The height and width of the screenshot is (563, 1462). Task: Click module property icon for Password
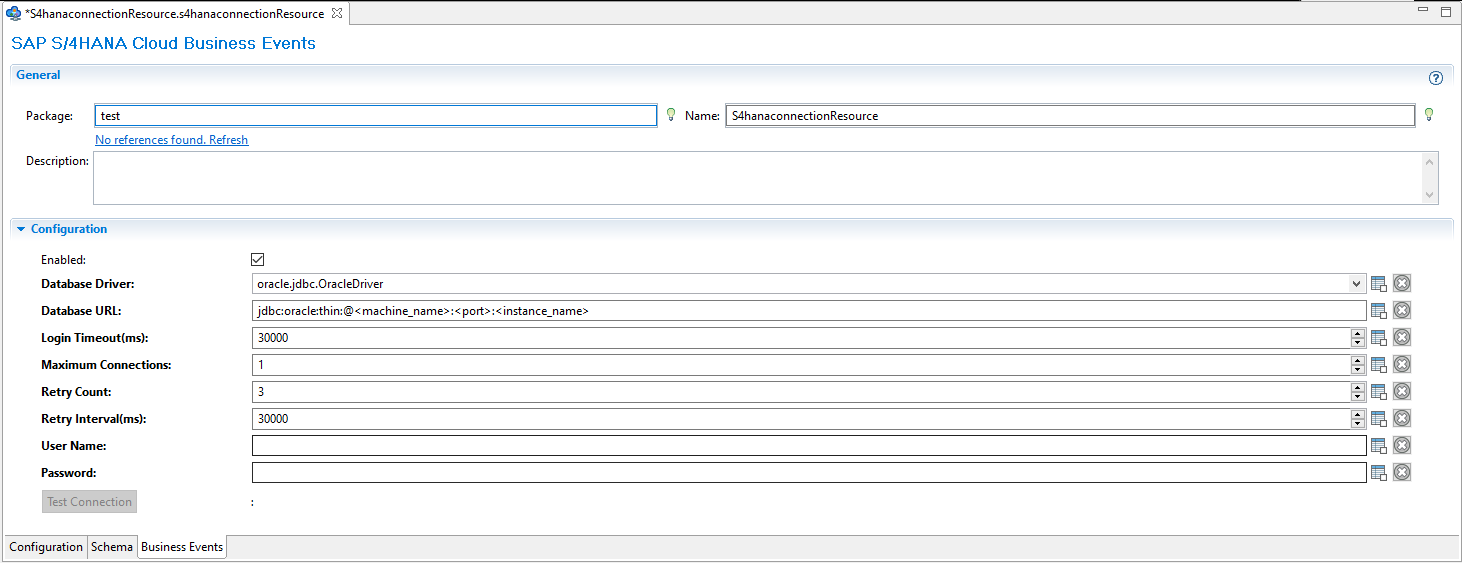(1379, 473)
